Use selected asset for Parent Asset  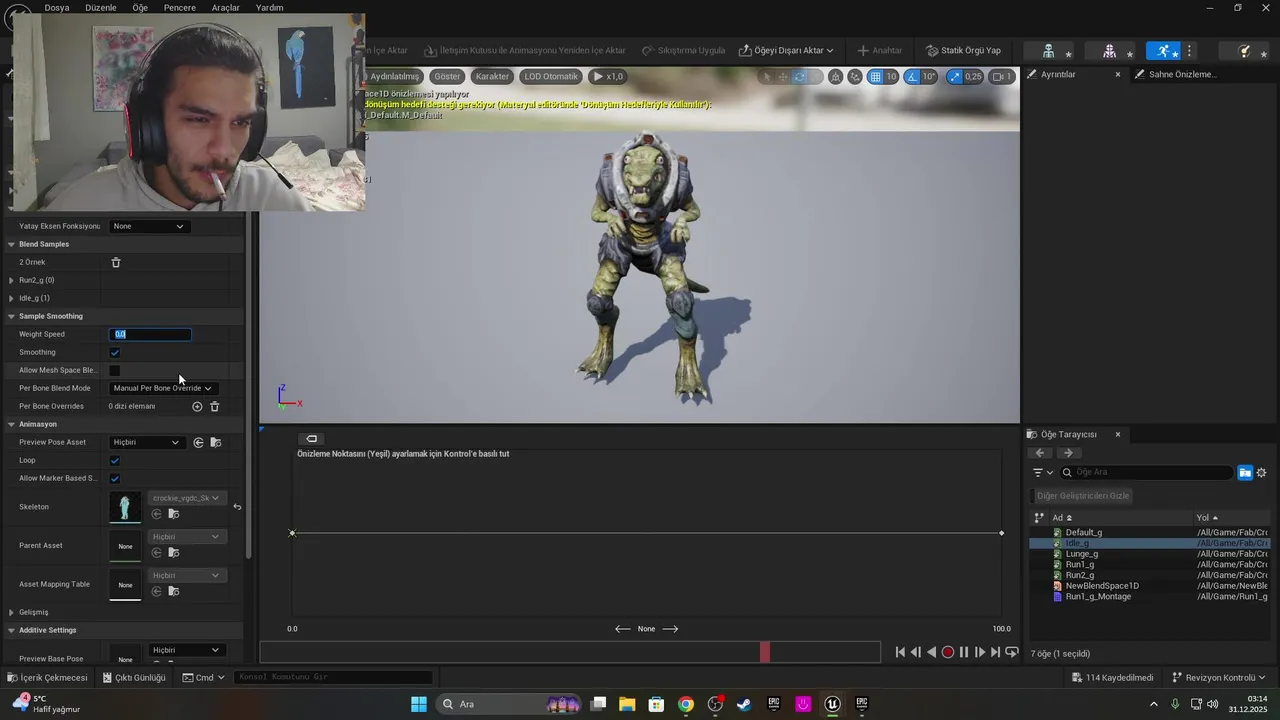(x=156, y=552)
